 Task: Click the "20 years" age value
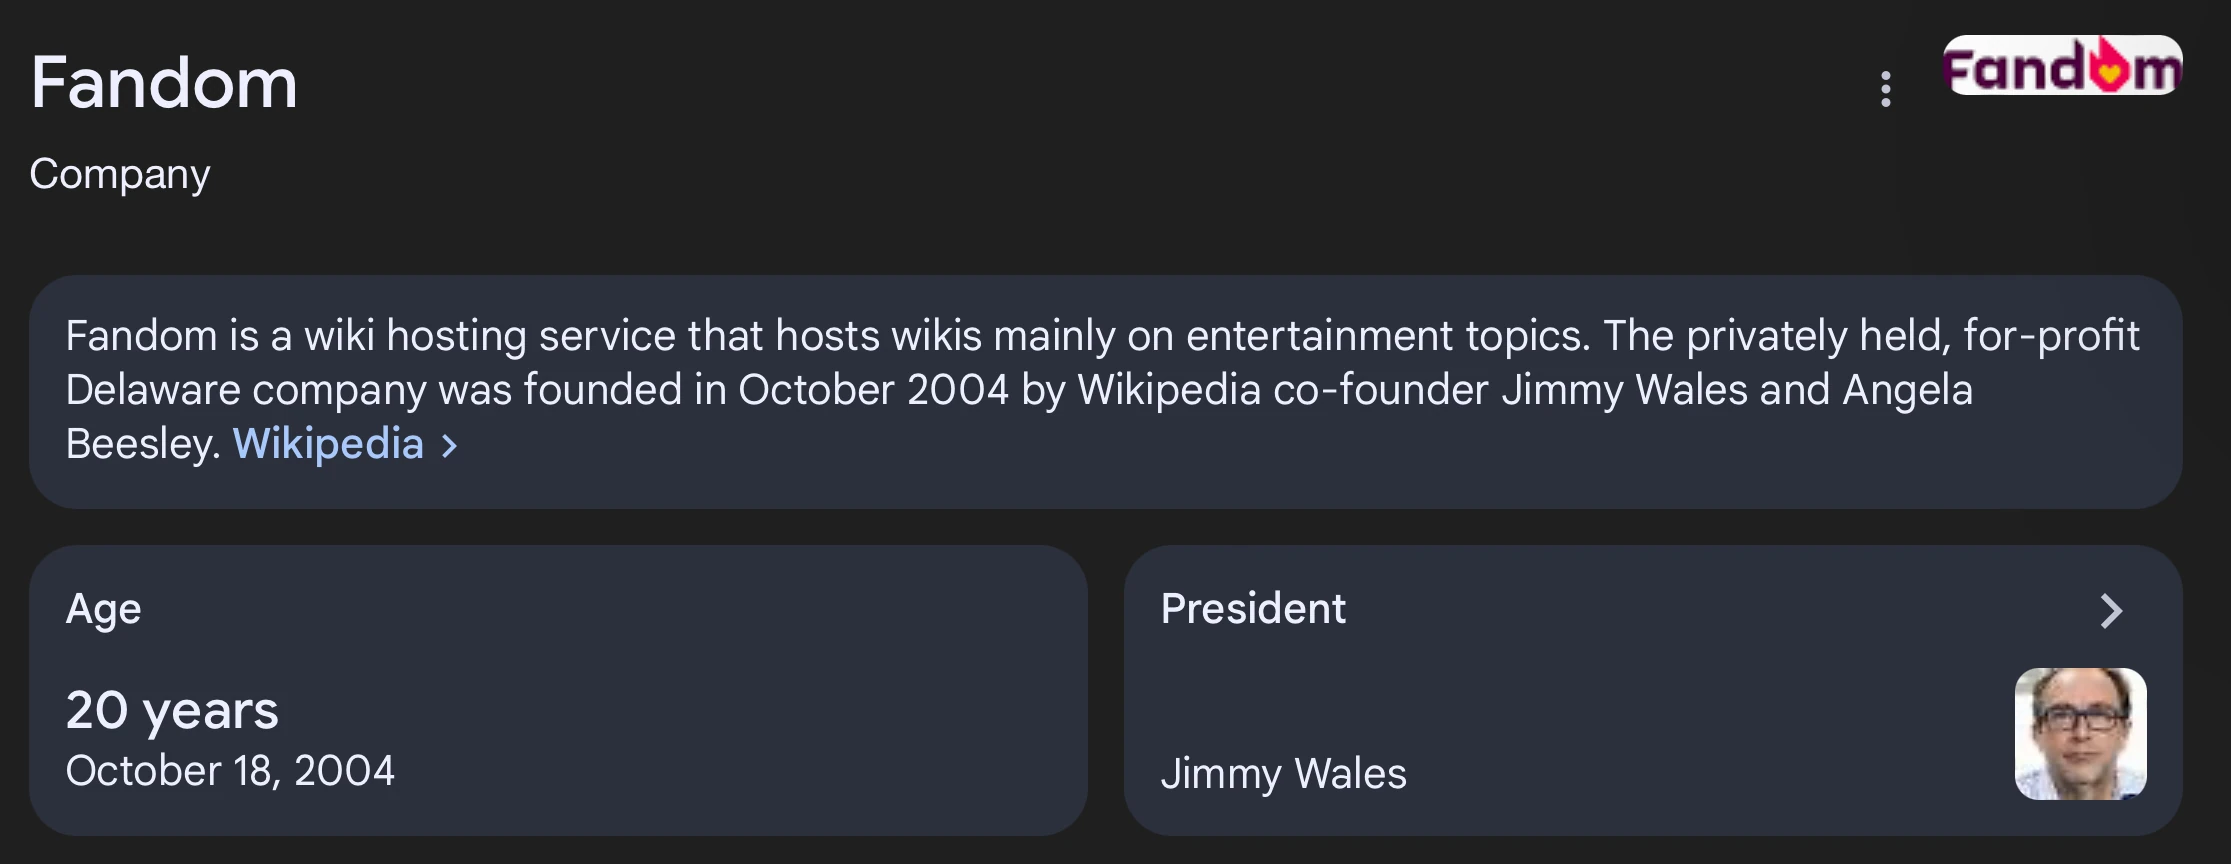(172, 710)
